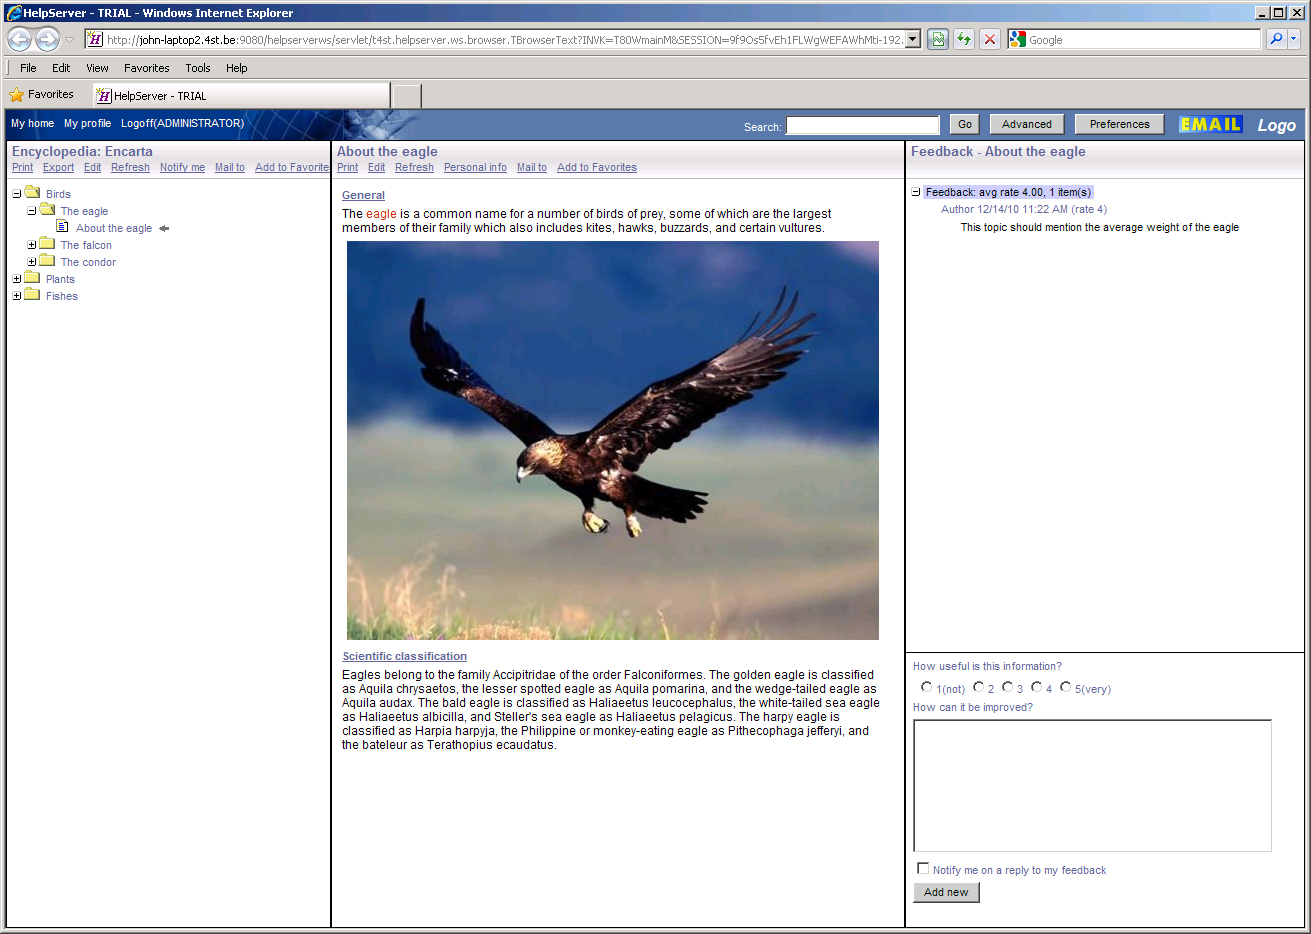
Task: Open the Preferences button
Action: click(x=1120, y=124)
